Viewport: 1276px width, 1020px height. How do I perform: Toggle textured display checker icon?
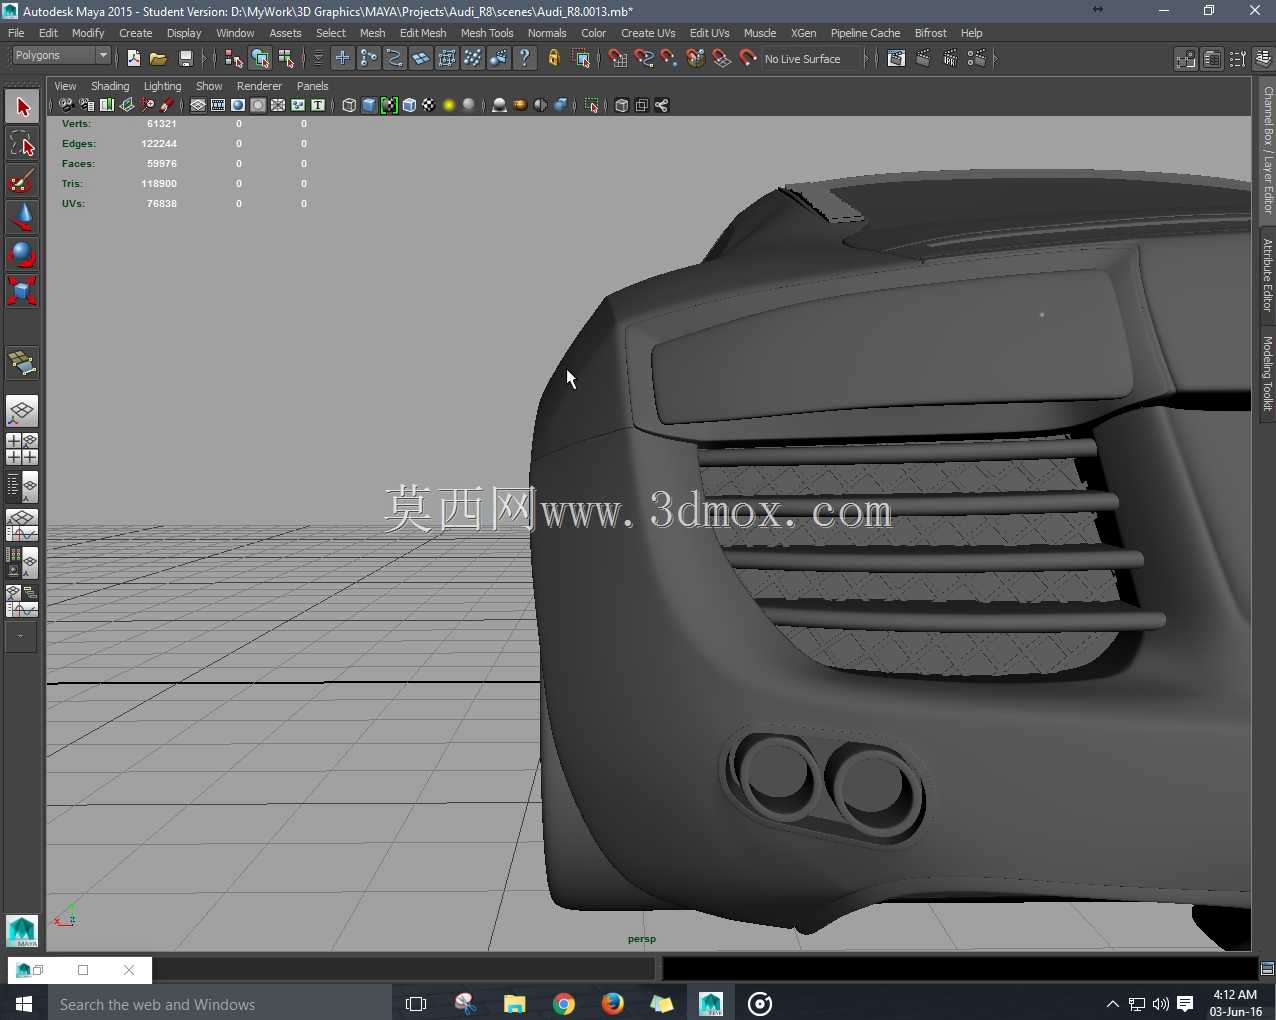click(x=429, y=105)
